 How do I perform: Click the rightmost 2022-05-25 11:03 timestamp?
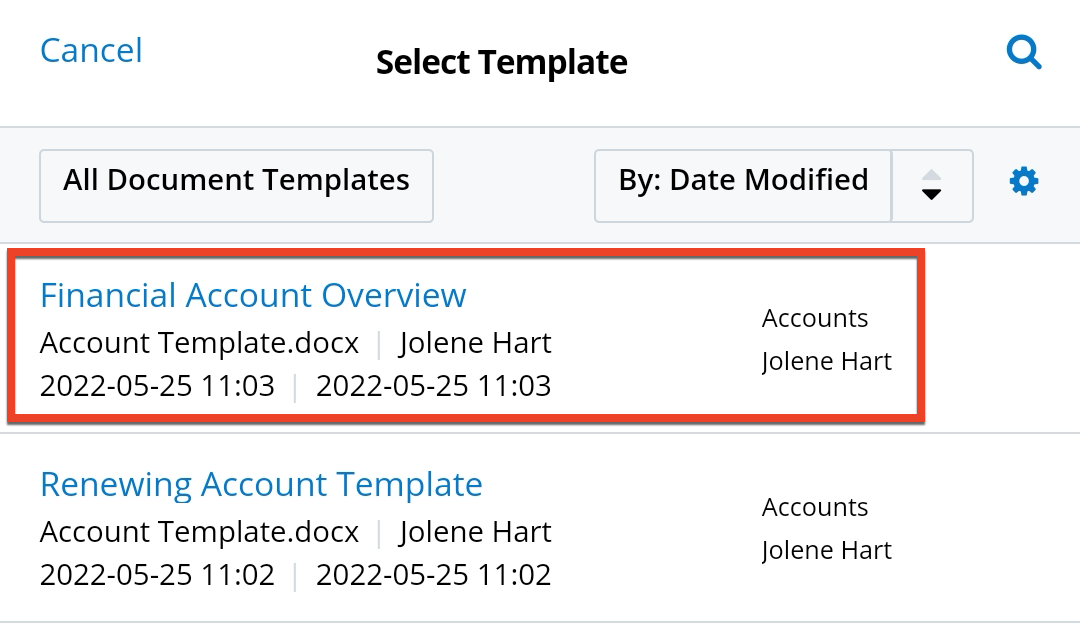tap(433, 387)
